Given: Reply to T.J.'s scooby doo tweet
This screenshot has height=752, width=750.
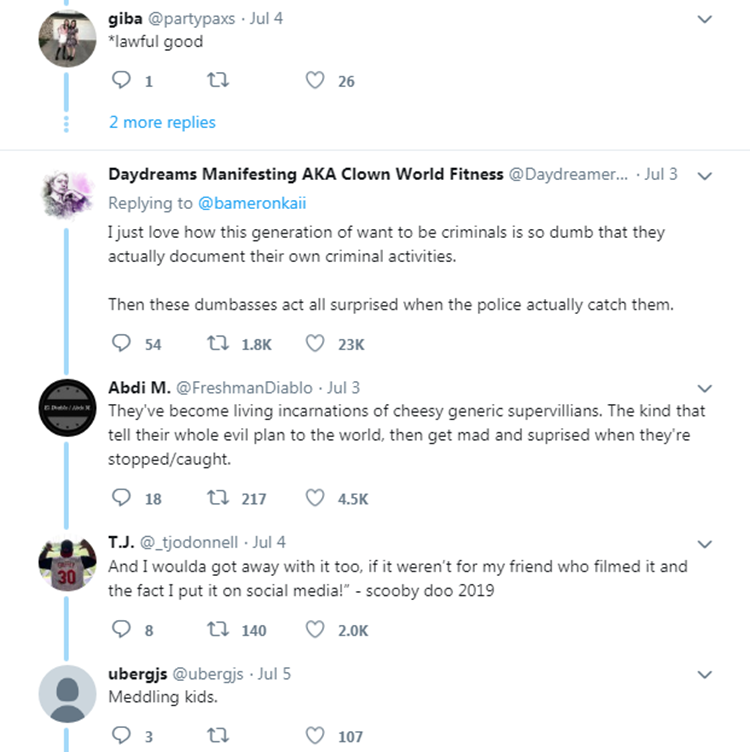Looking at the screenshot, I should tap(122, 629).
